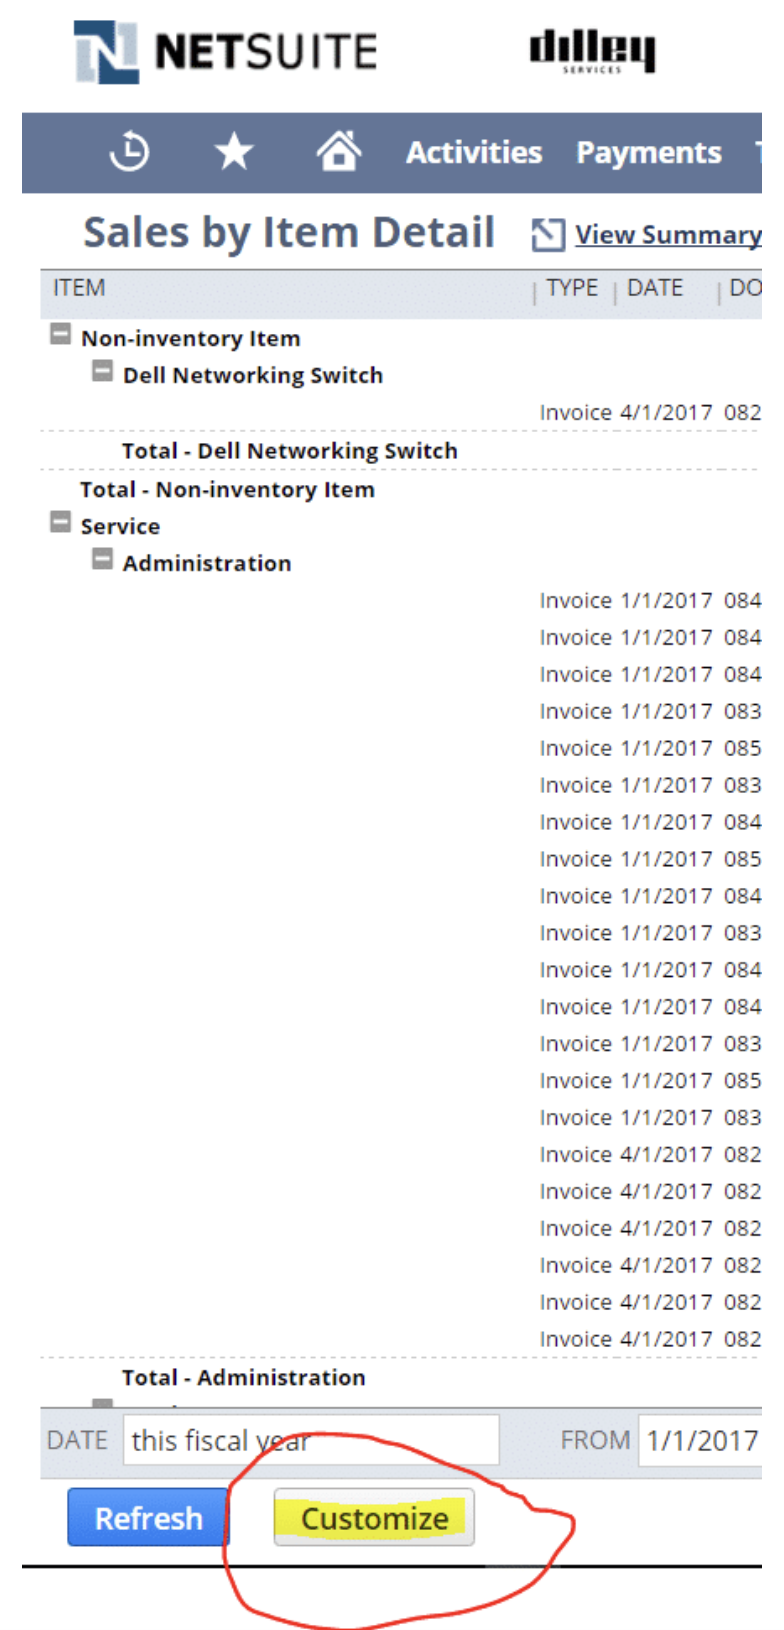Viewport: 784px width, 1630px height.
Task: Click the DATE field showing this fiscal year
Action: click(x=310, y=1440)
